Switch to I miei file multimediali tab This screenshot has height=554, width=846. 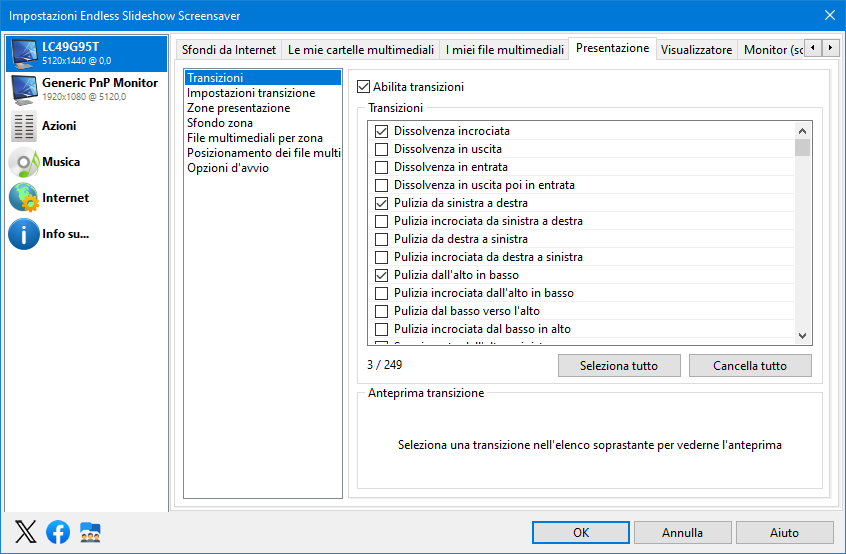504,50
